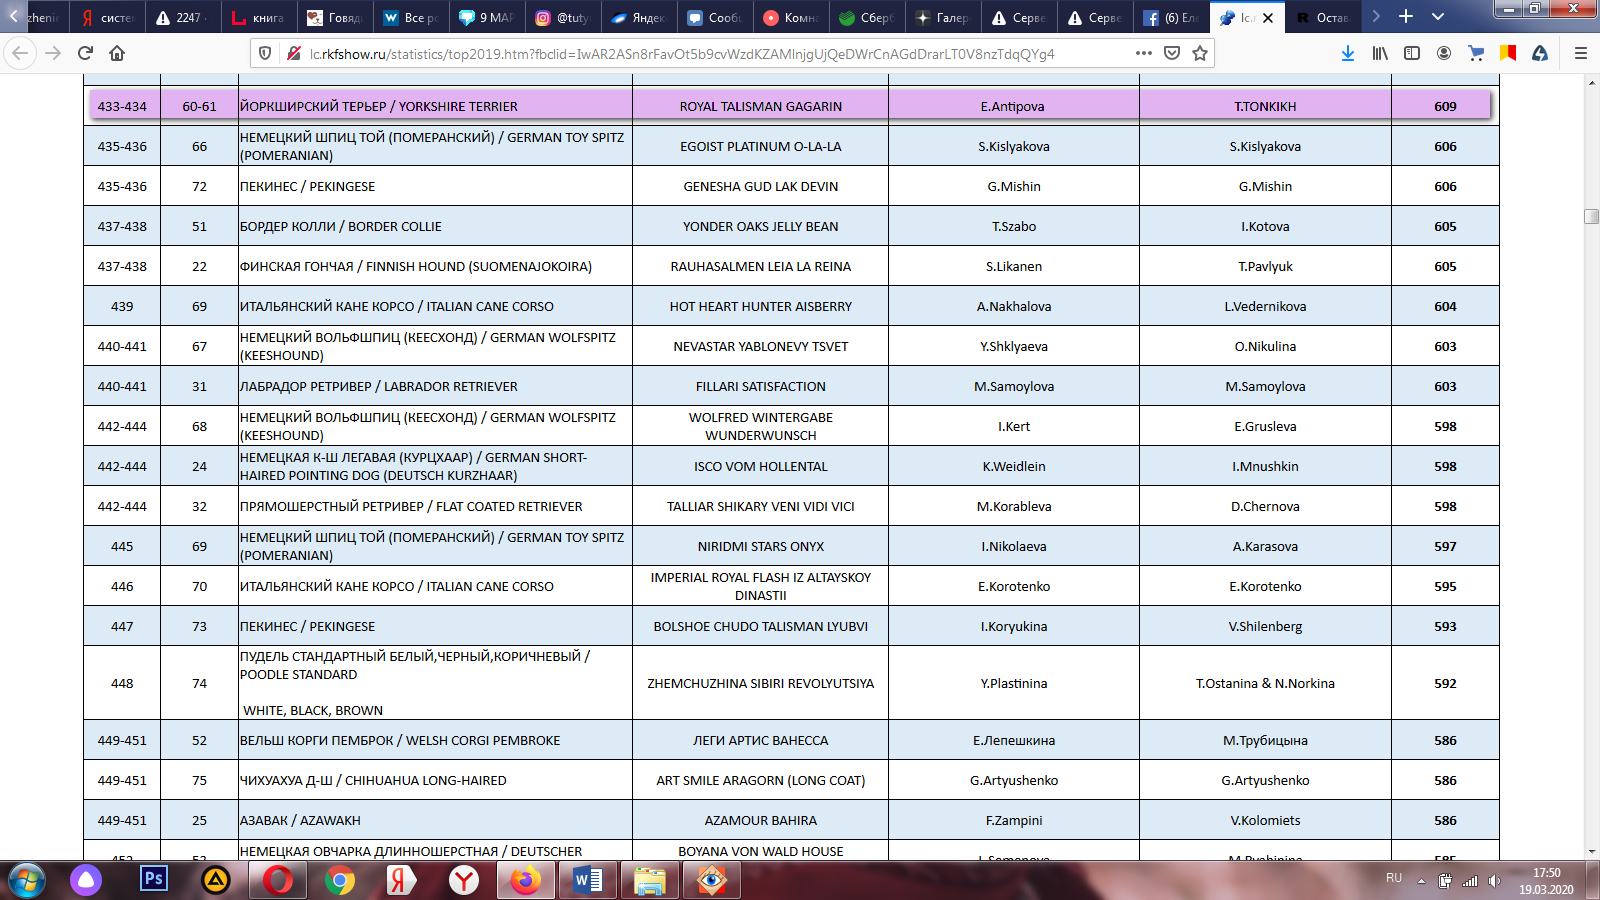
Task: Toggle tracking protection shield icon
Action: [x=265, y=53]
